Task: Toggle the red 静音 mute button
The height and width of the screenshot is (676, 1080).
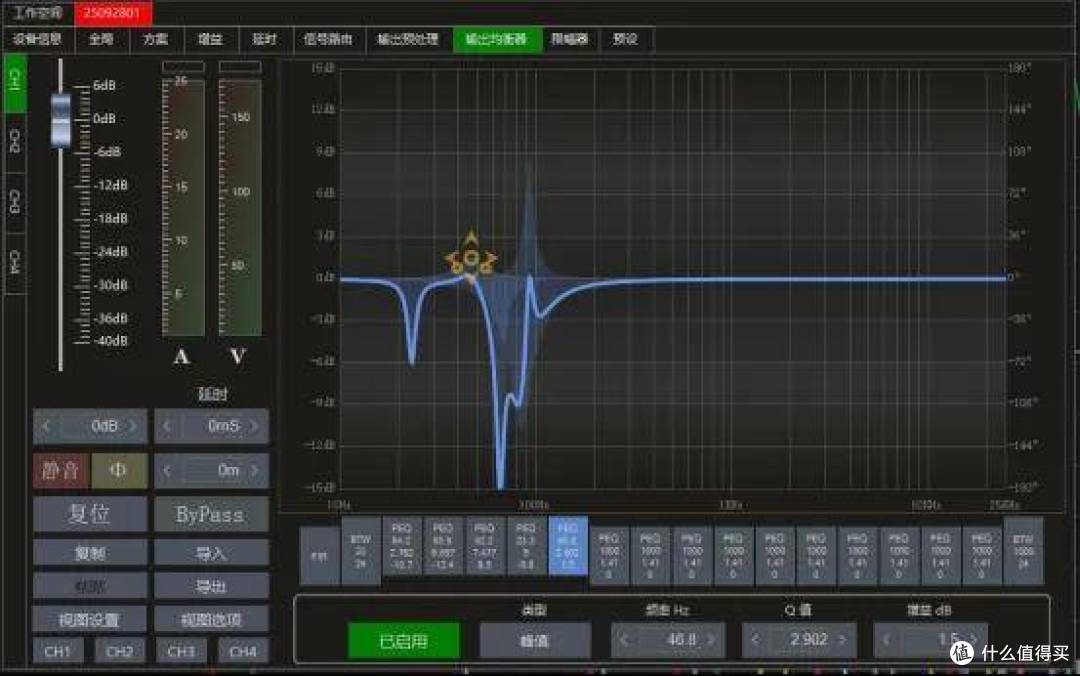Action: click(x=61, y=470)
